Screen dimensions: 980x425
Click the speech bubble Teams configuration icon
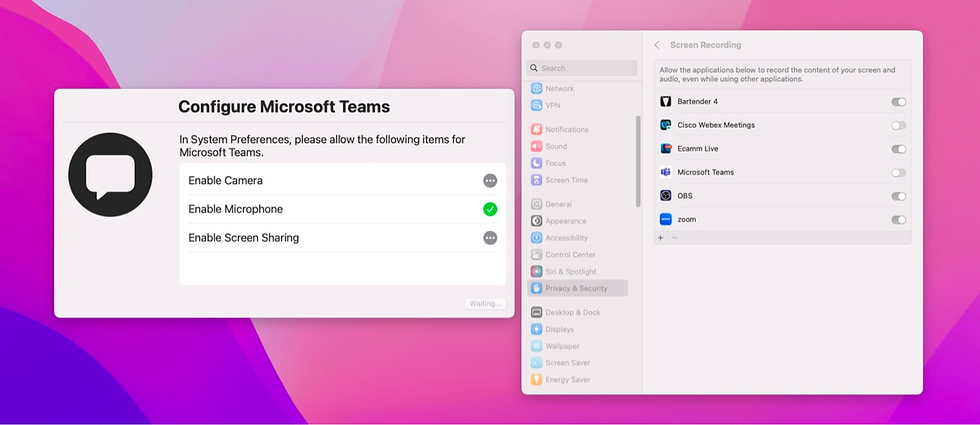coord(110,174)
